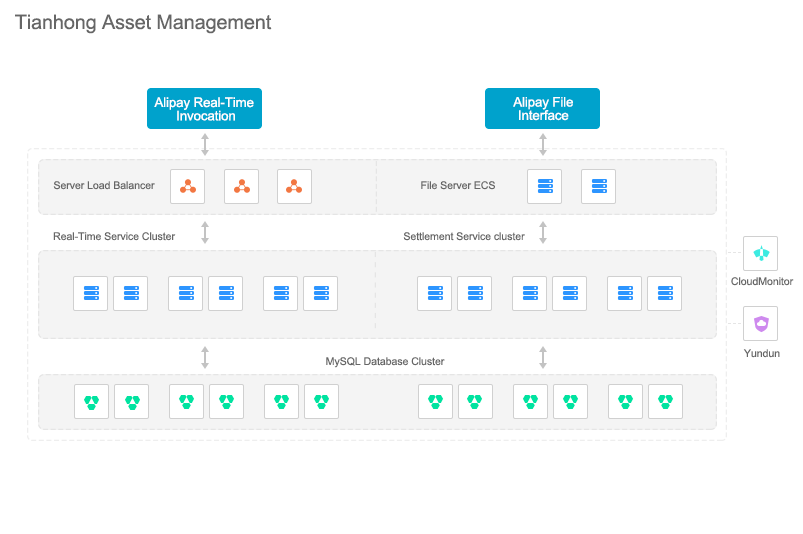
Task: Click the 'Yundun' text label
Action: [762, 353]
